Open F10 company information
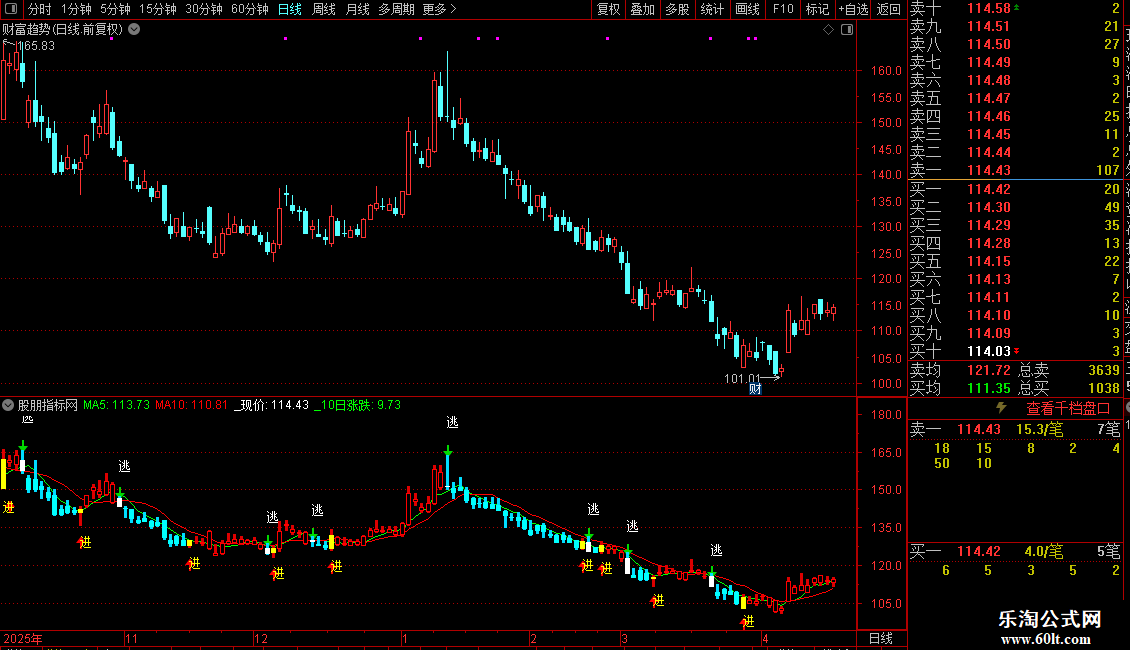This screenshot has width=1130, height=650. pos(783,9)
